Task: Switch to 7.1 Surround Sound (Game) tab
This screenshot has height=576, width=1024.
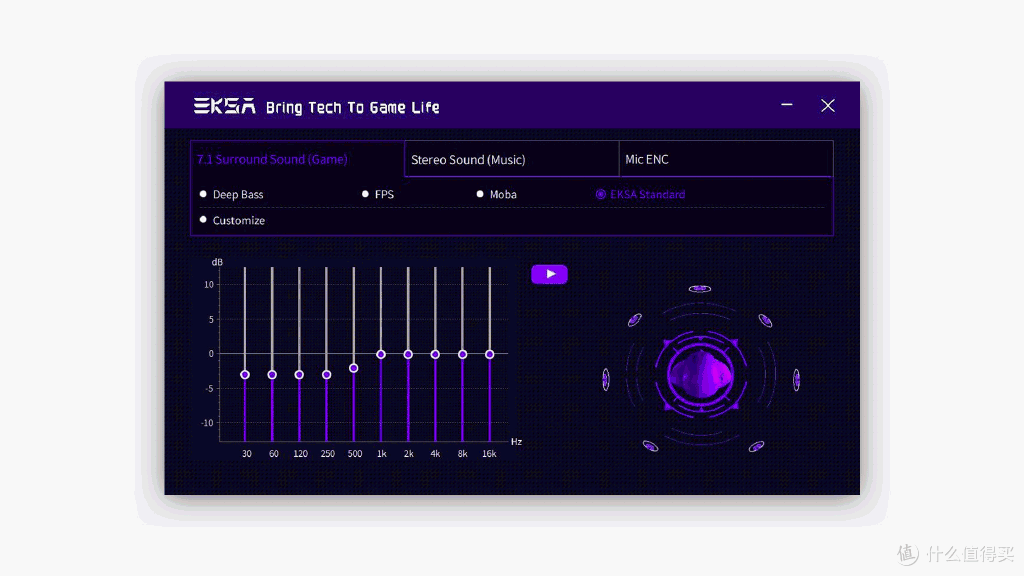Action: (297, 159)
